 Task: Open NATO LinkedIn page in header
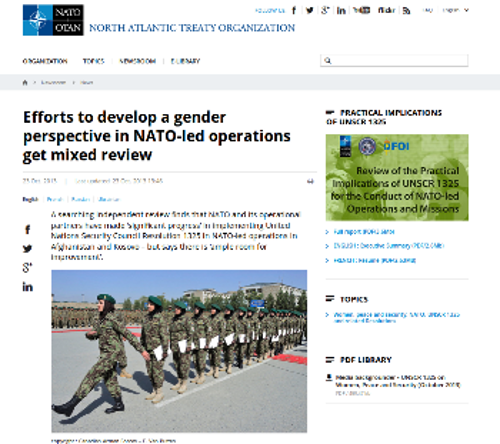click(341, 11)
